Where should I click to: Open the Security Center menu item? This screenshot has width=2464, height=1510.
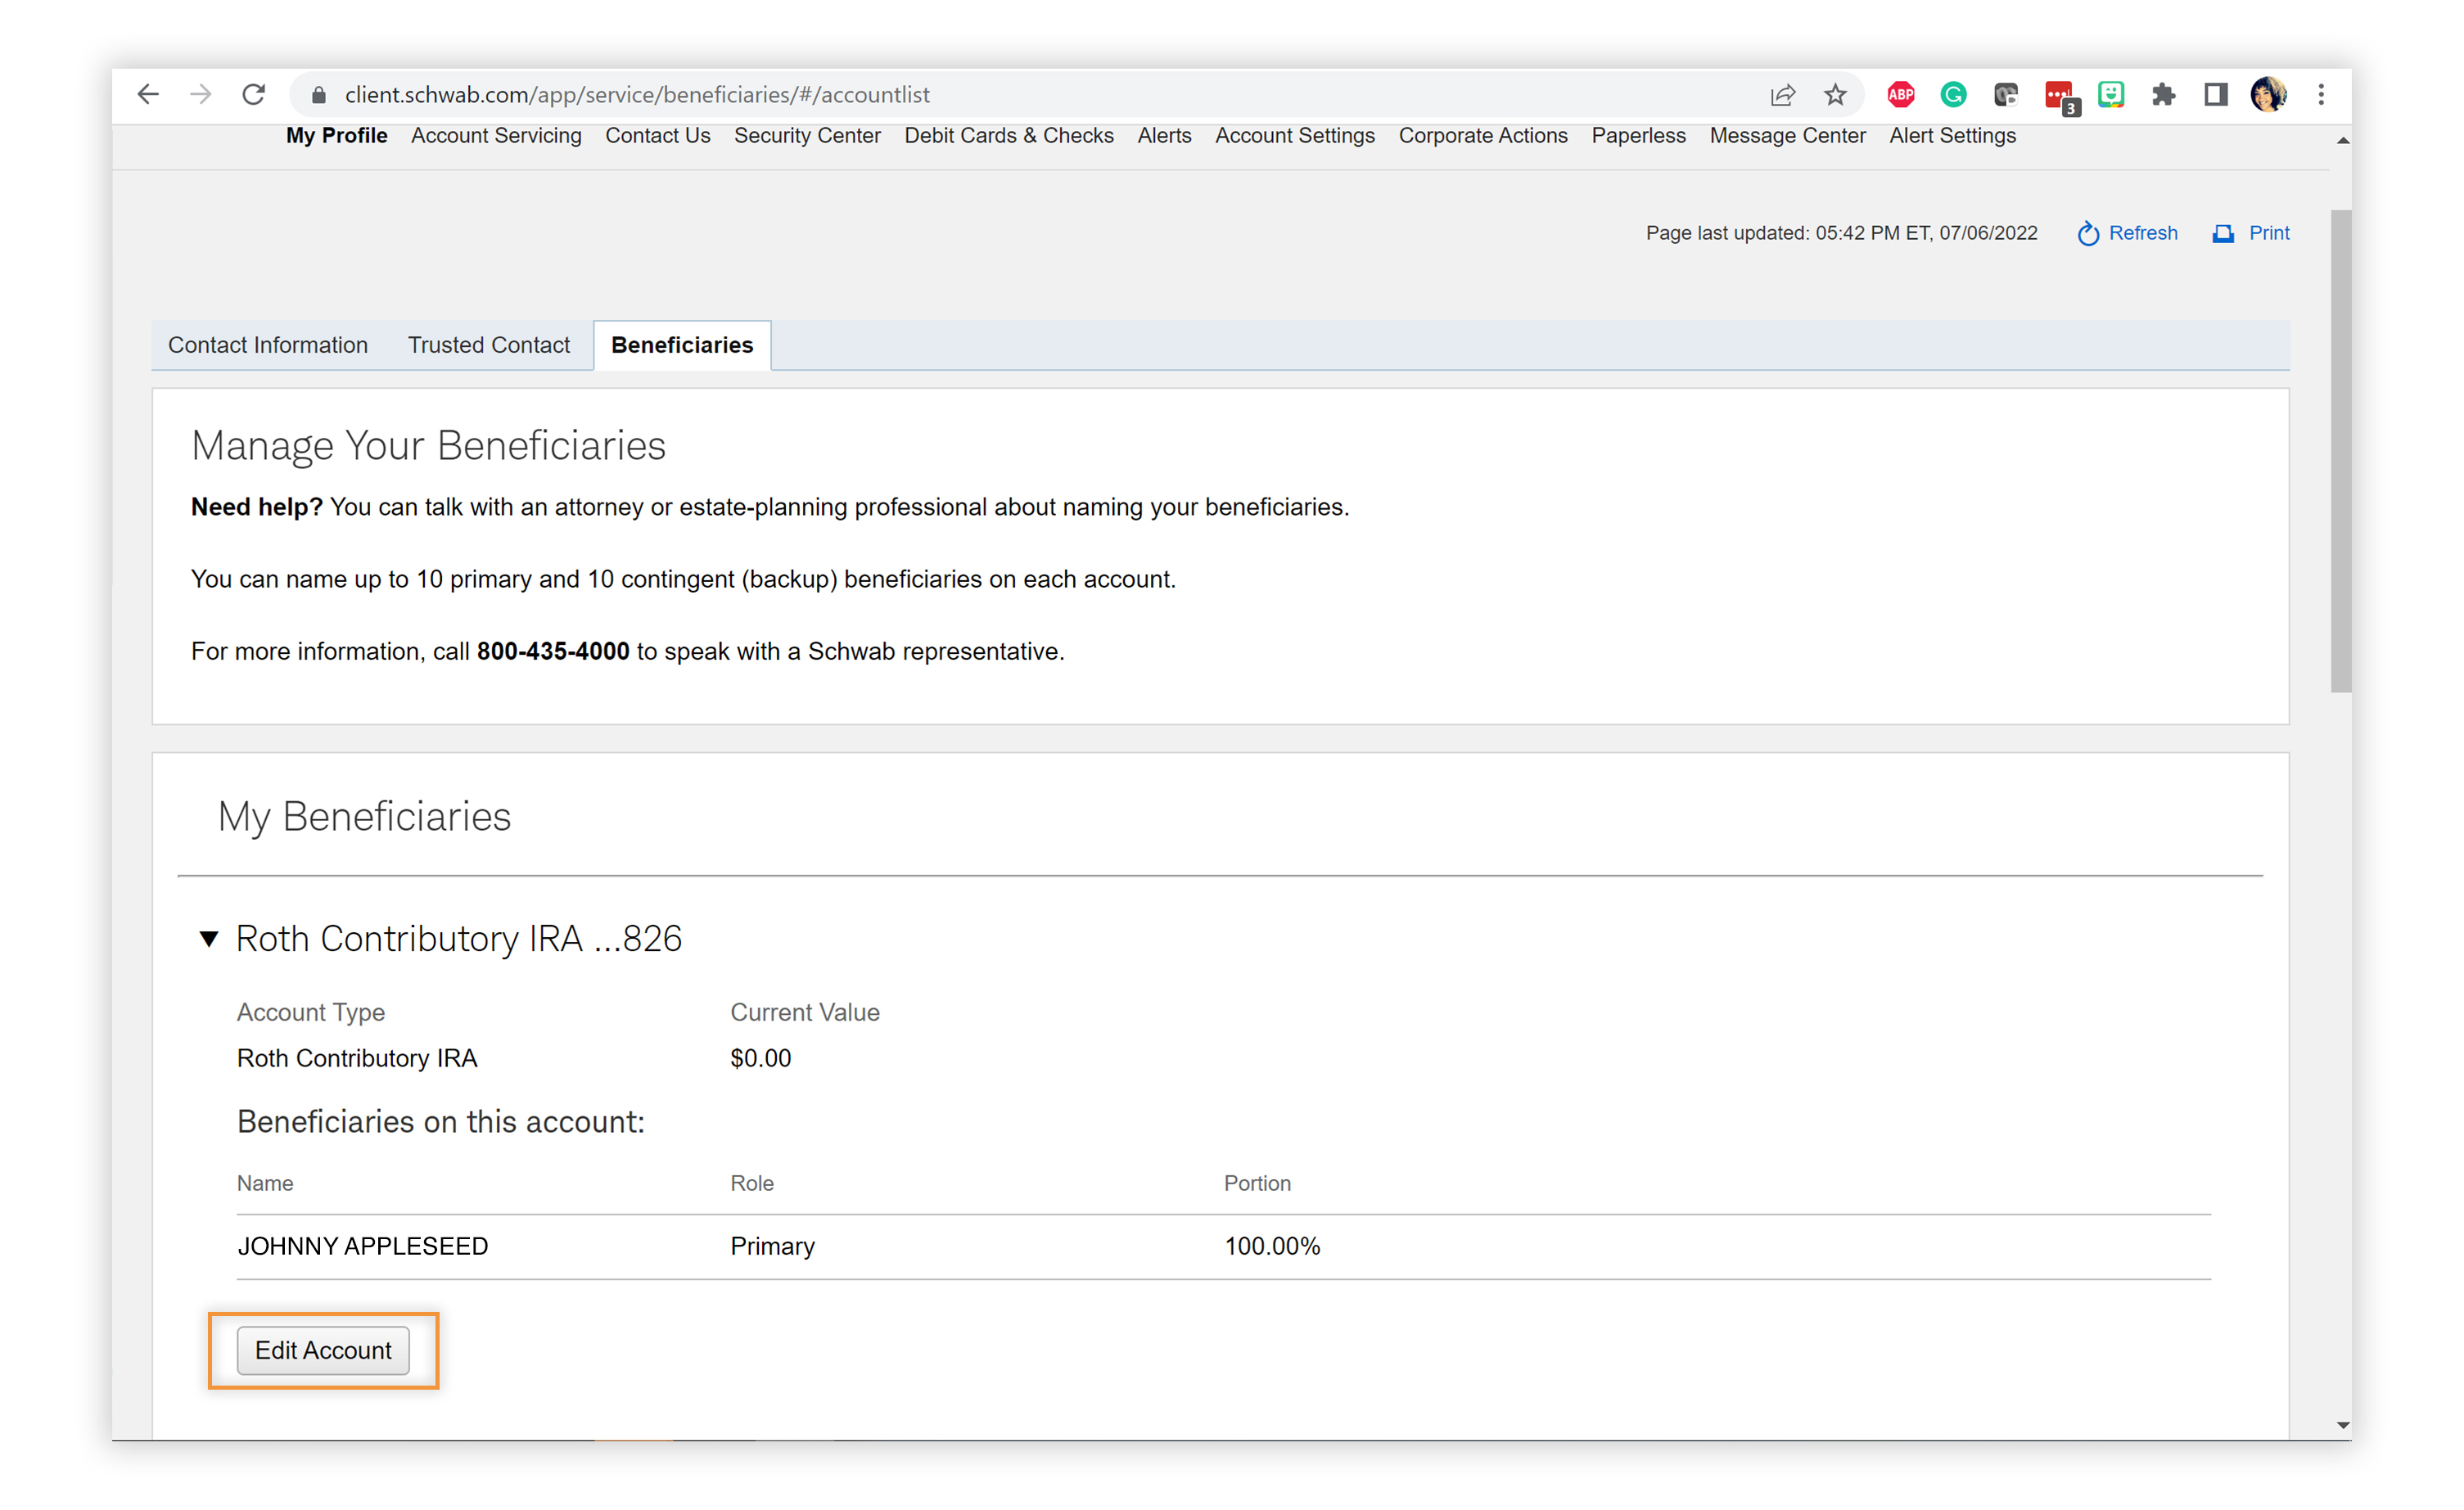point(806,135)
